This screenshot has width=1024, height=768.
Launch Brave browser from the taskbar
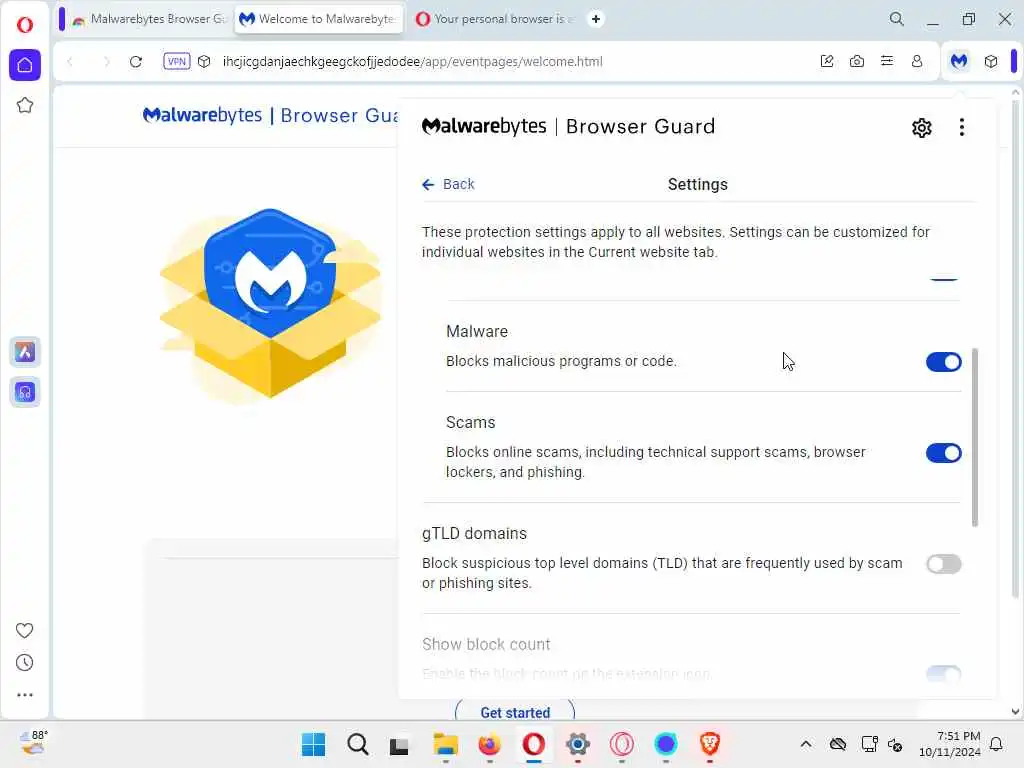(710, 744)
